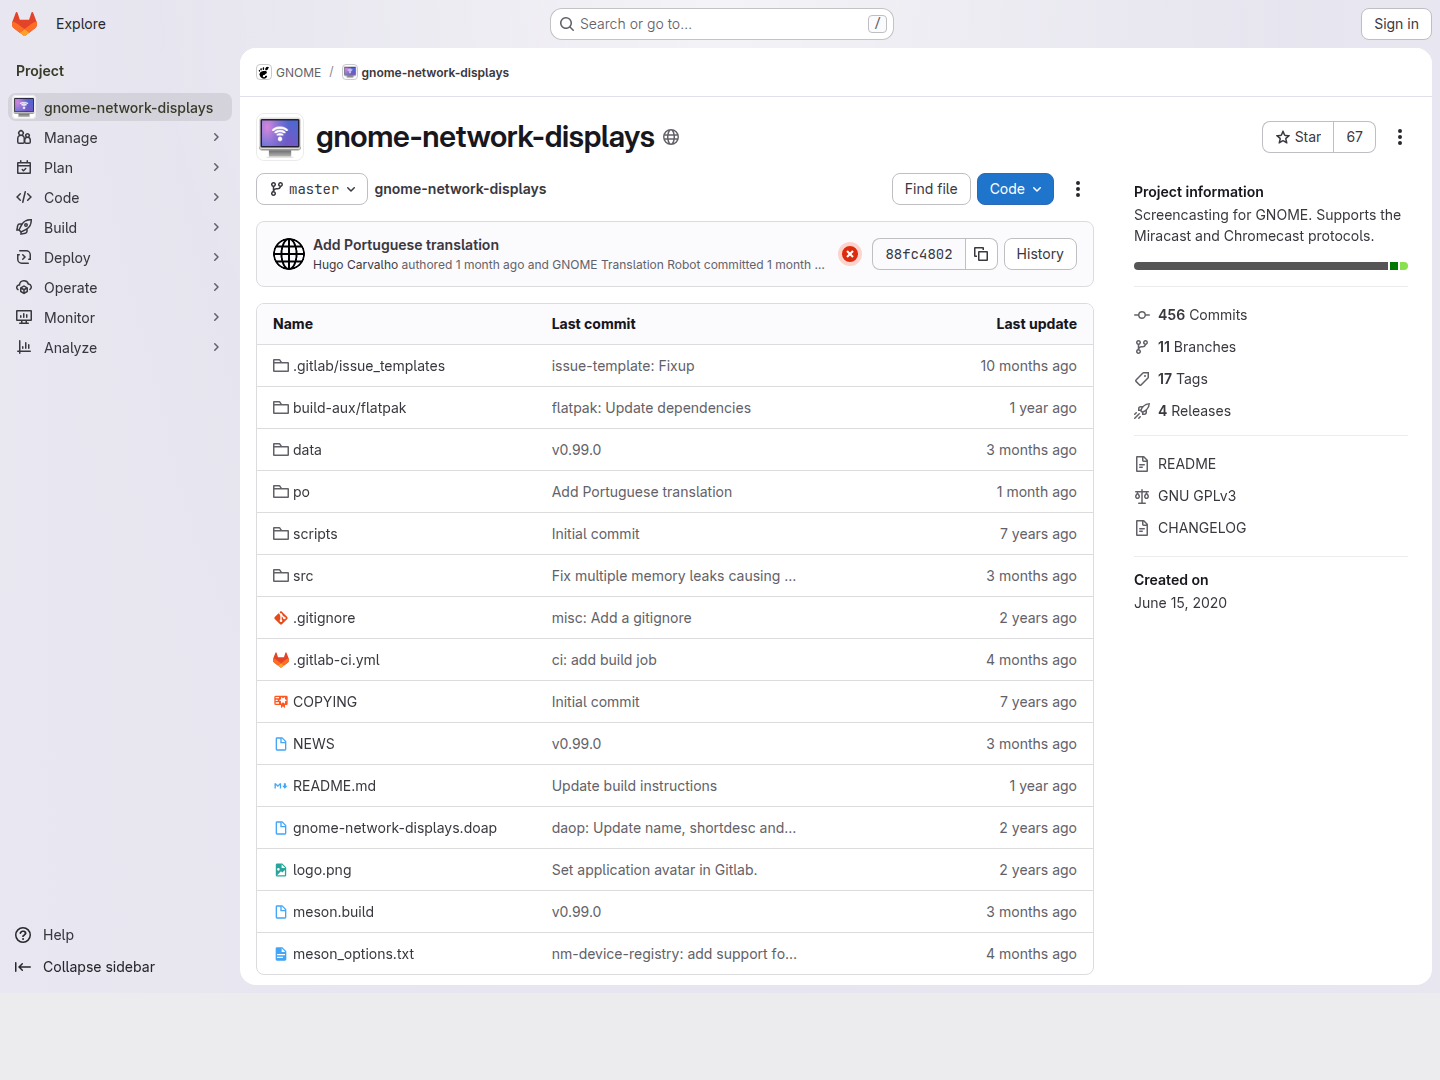Click the Find file button
Viewport: 1440px width, 1080px height.
click(931, 189)
